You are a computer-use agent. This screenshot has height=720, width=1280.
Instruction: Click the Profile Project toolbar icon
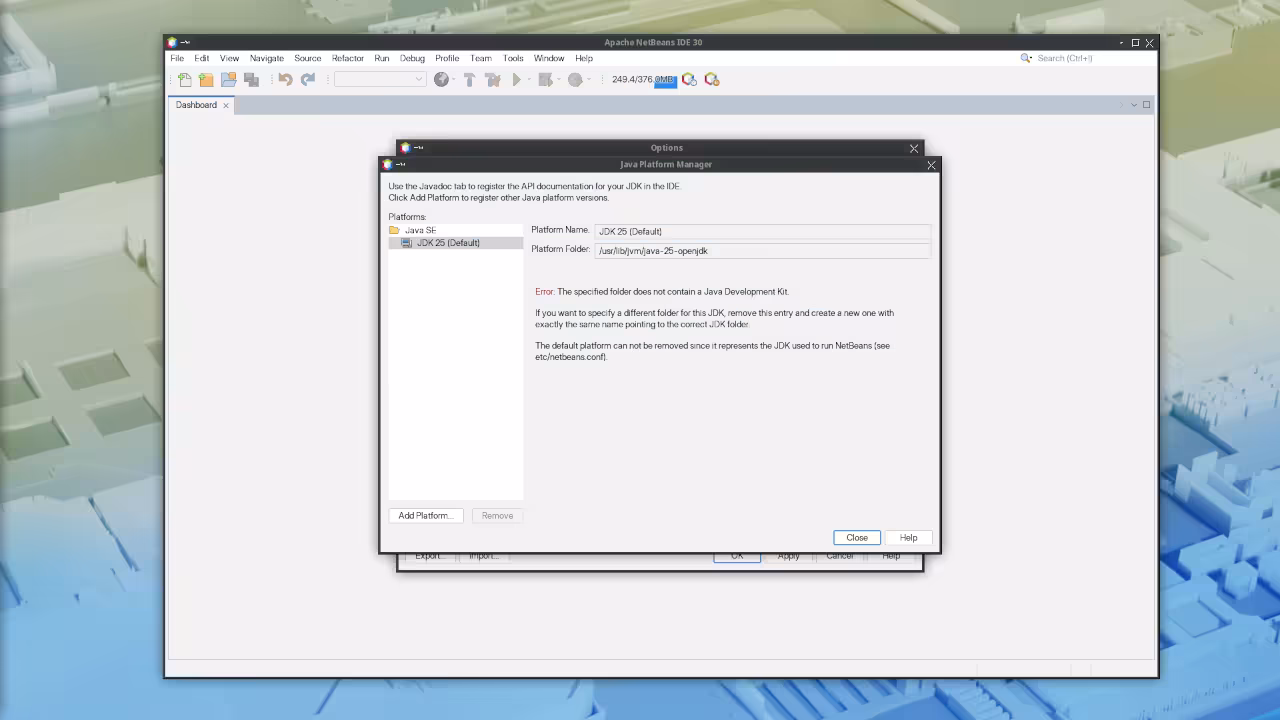(x=575, y=80)
